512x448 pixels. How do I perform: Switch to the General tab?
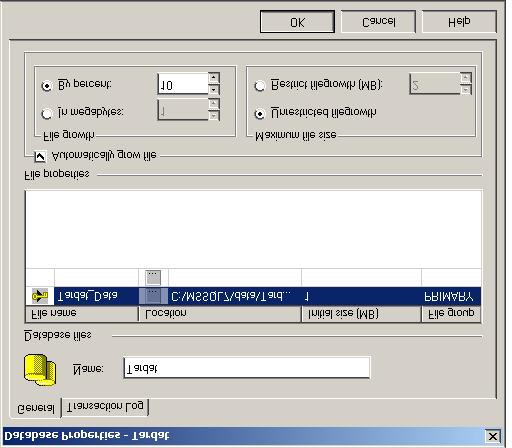pos(35,407)
